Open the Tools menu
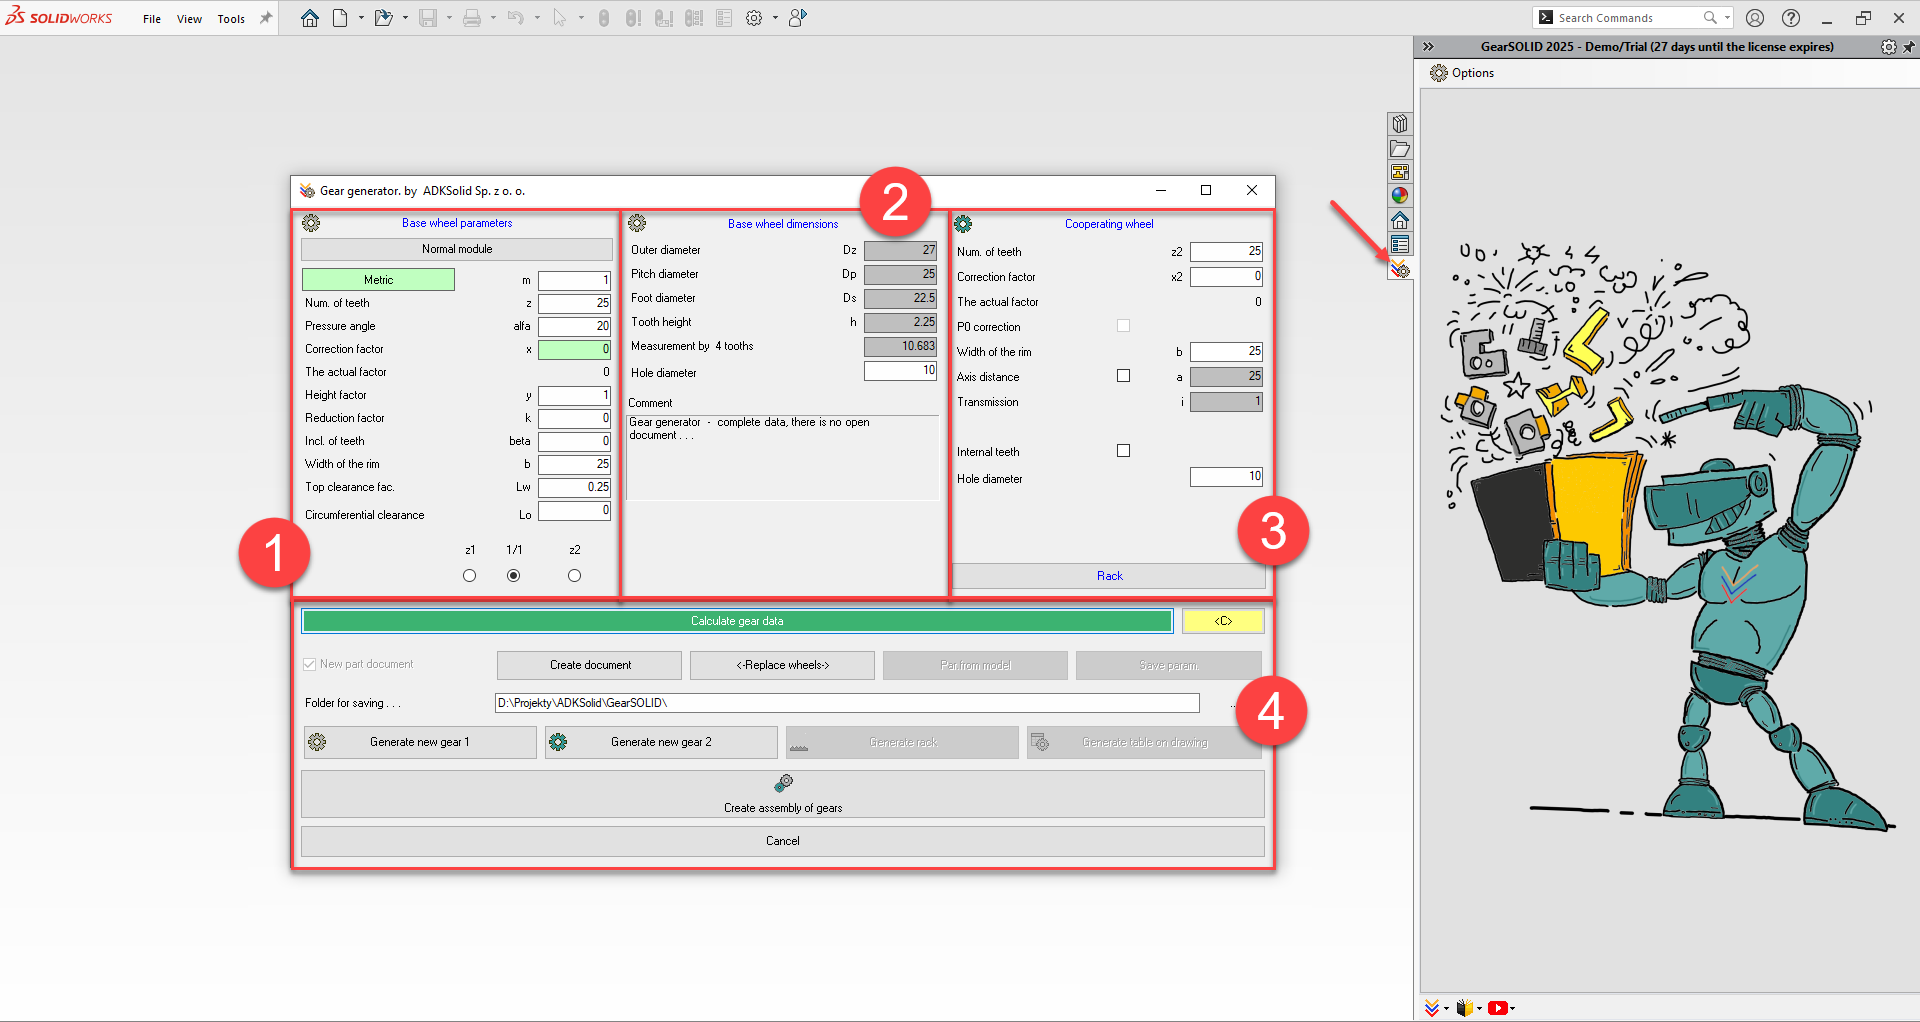Image resolution: width=1920 pixels, height=1022 pixels. click(231, 19)
